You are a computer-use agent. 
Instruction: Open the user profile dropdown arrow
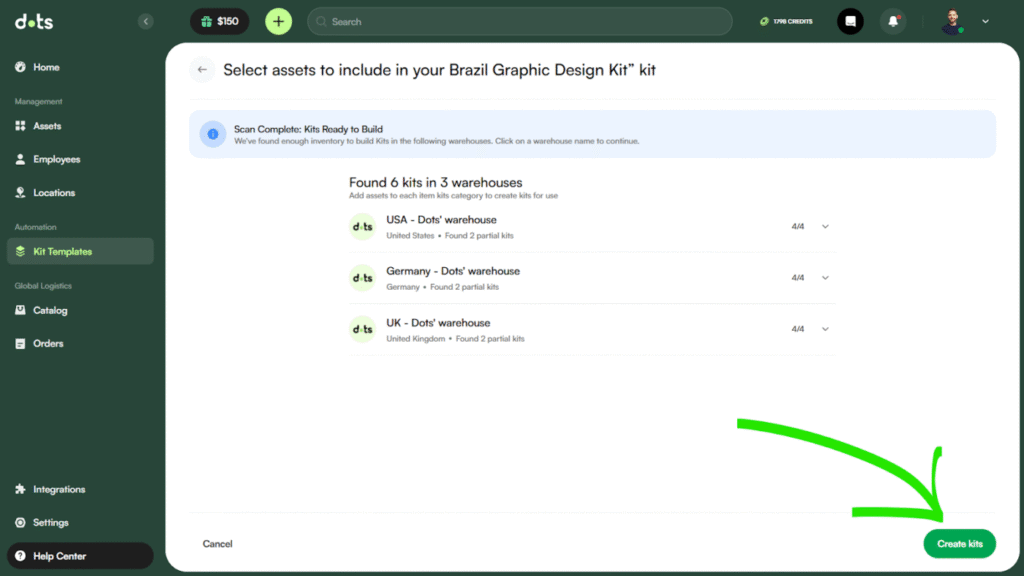(985, 21)
